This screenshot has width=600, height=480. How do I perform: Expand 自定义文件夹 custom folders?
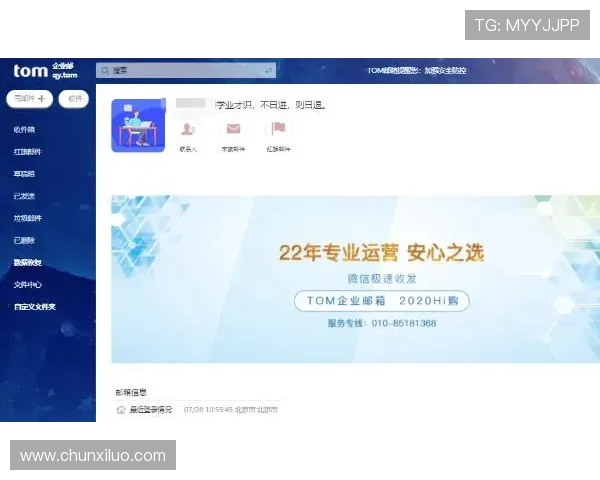[x=35, y=307]
